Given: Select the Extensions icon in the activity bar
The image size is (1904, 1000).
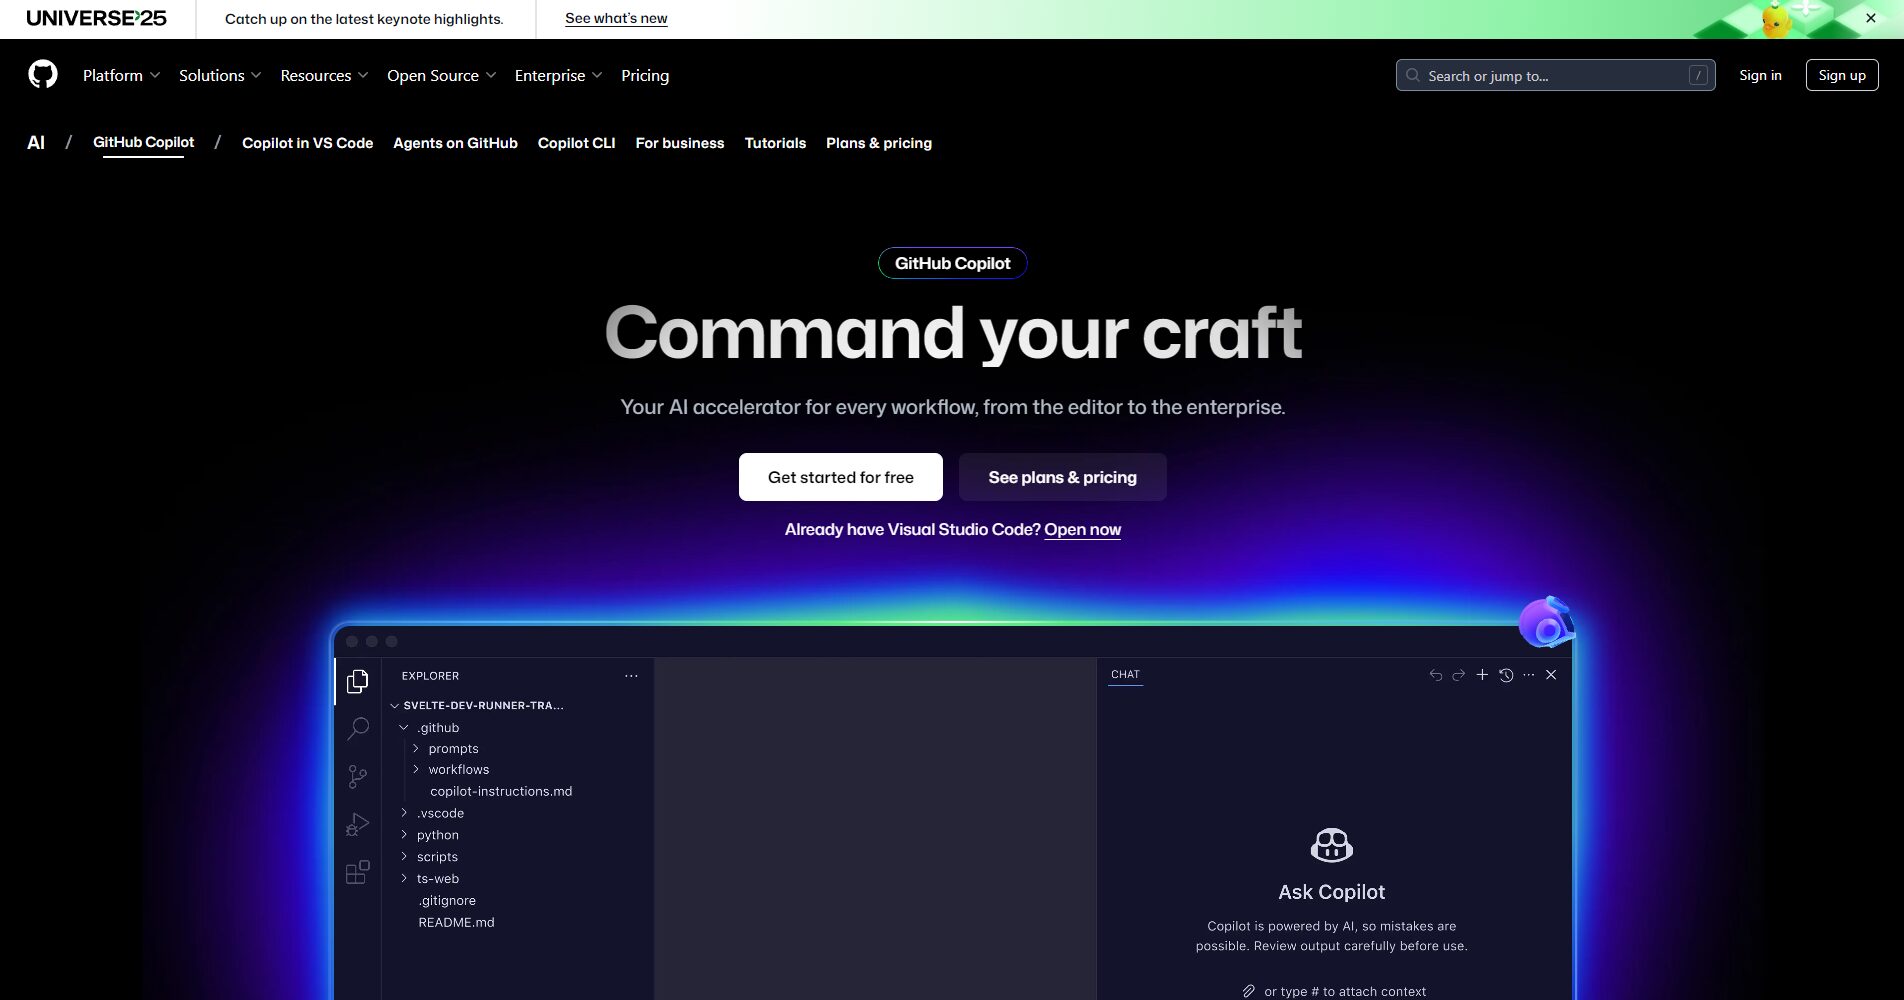Looking at the screenshot, I should (357, 872).
